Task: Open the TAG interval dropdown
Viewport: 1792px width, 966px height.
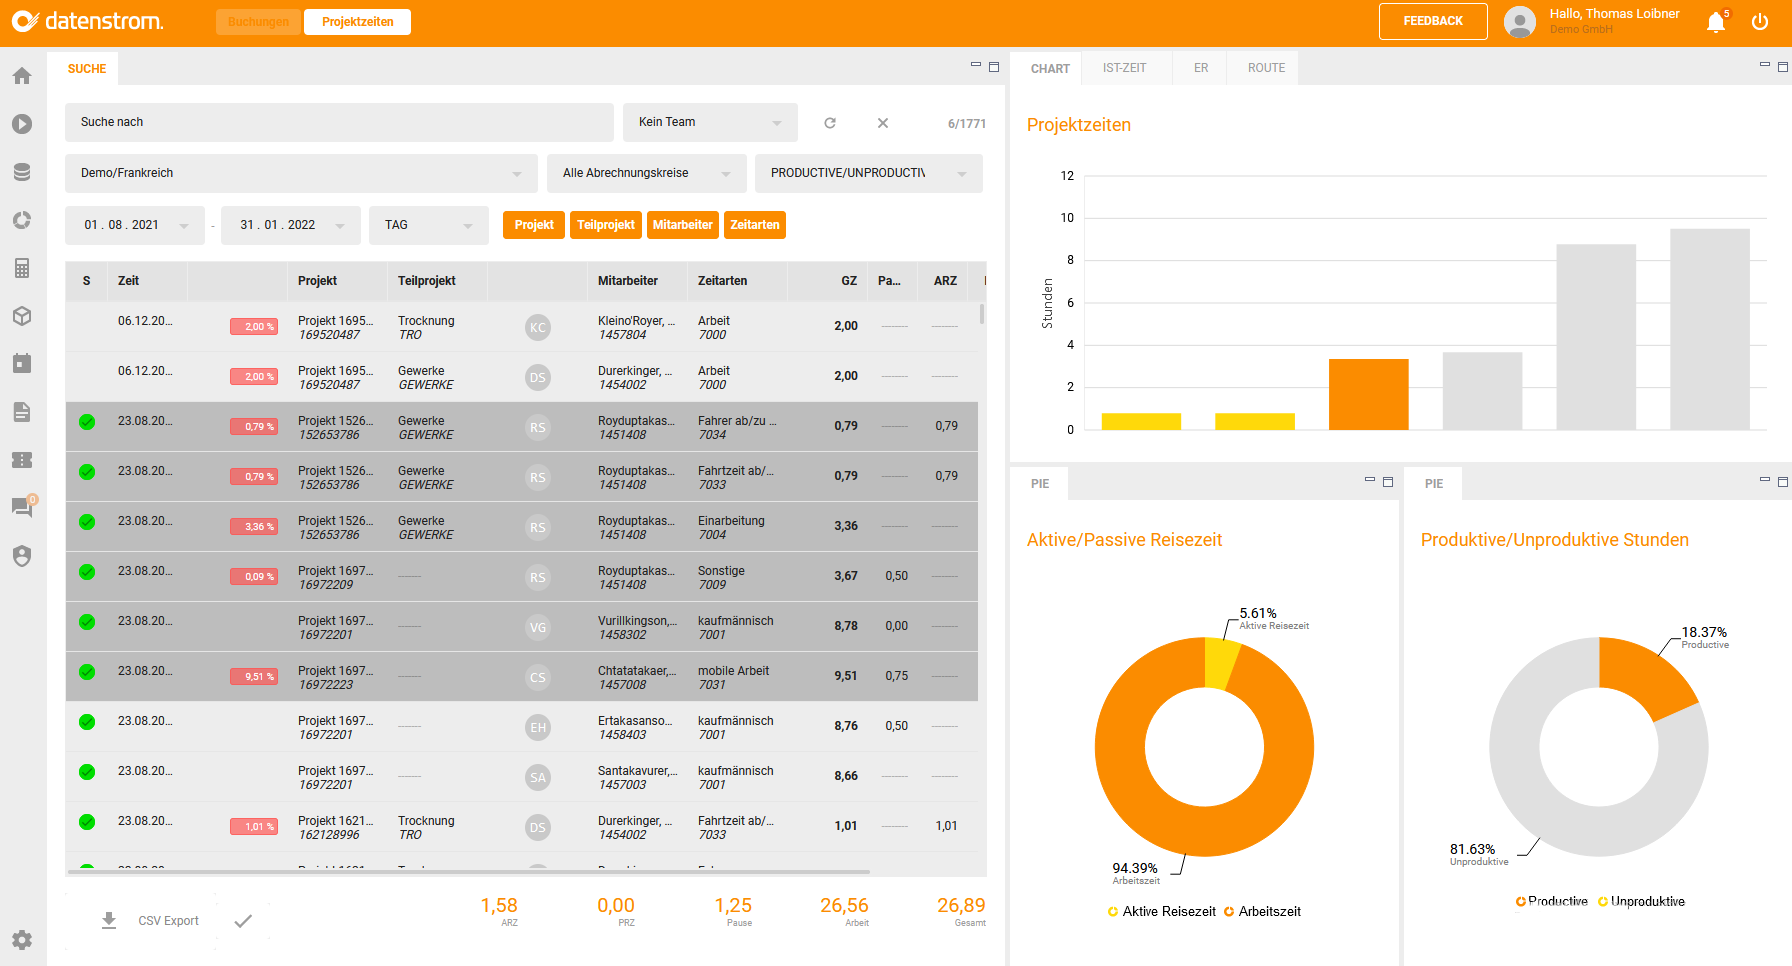Action: pyautogui.click(x=428, y=225)
